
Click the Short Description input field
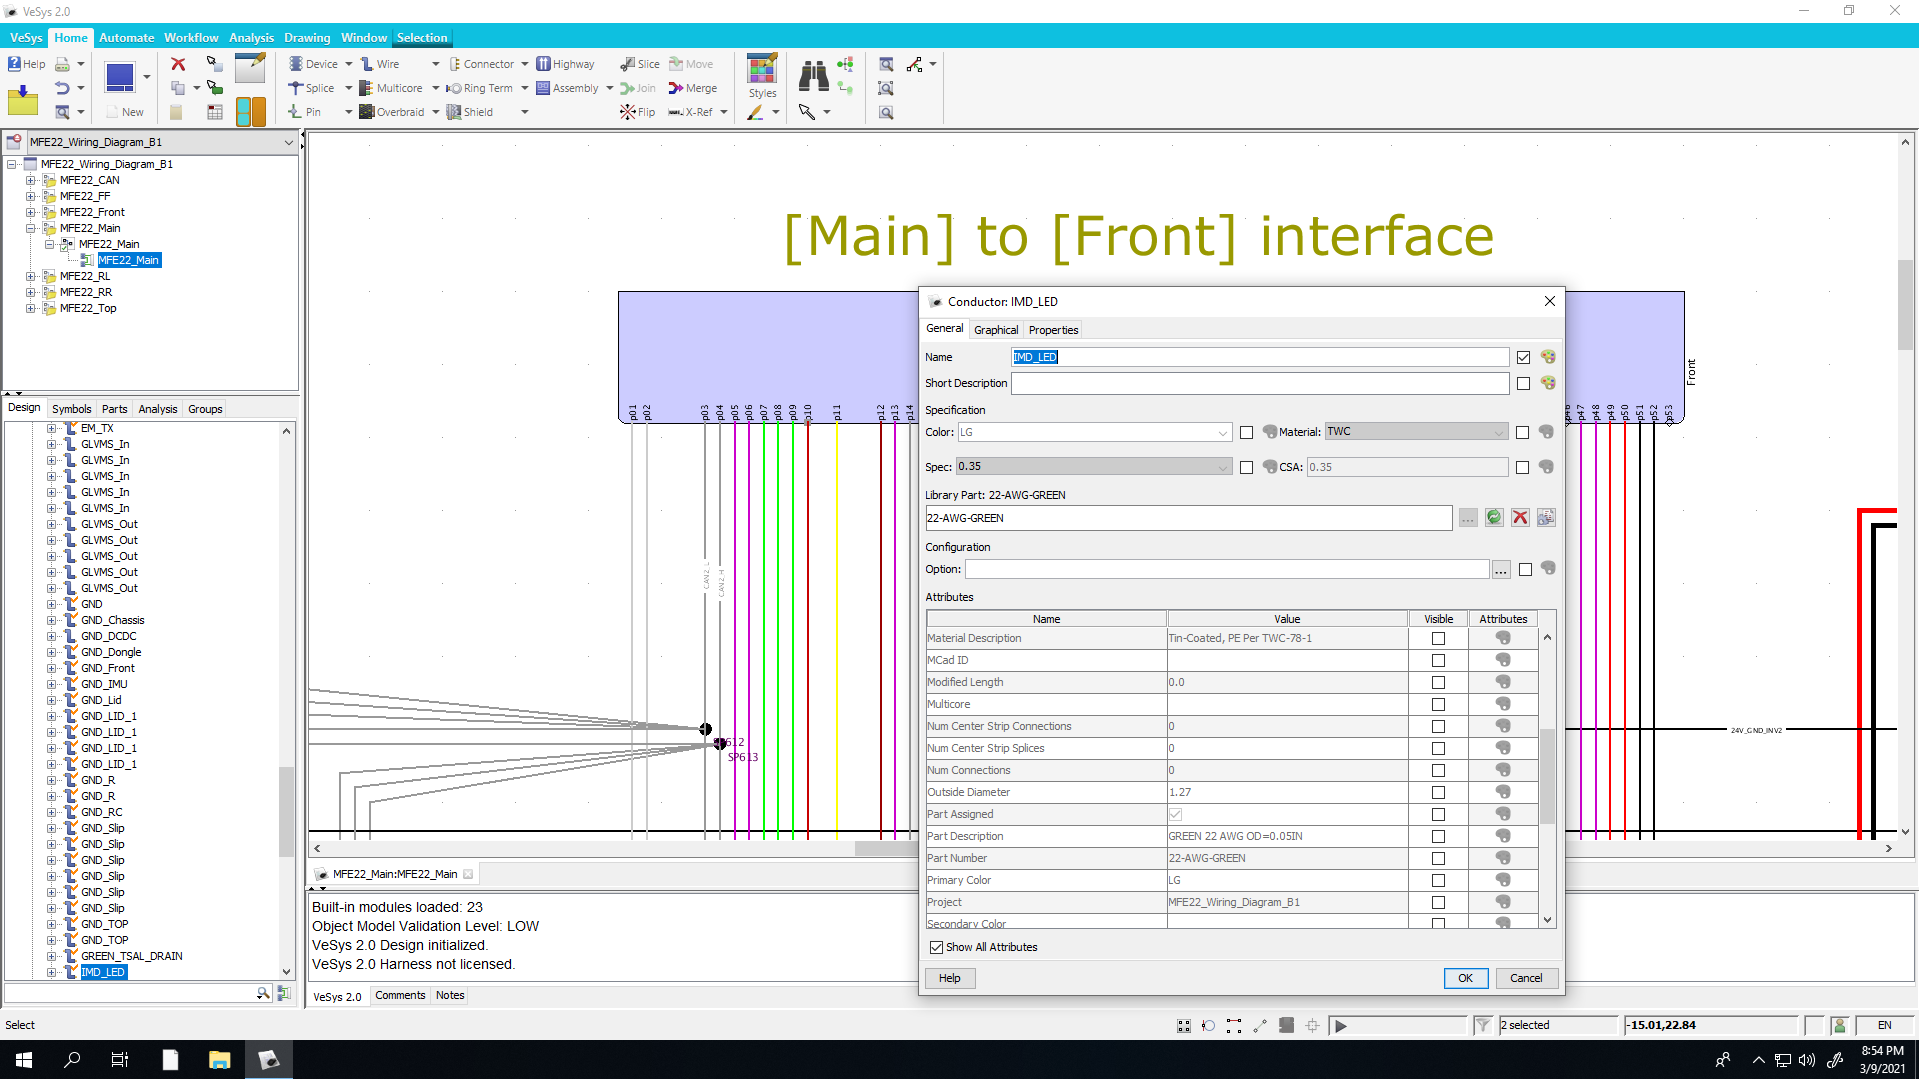[x=1259, y=383]
